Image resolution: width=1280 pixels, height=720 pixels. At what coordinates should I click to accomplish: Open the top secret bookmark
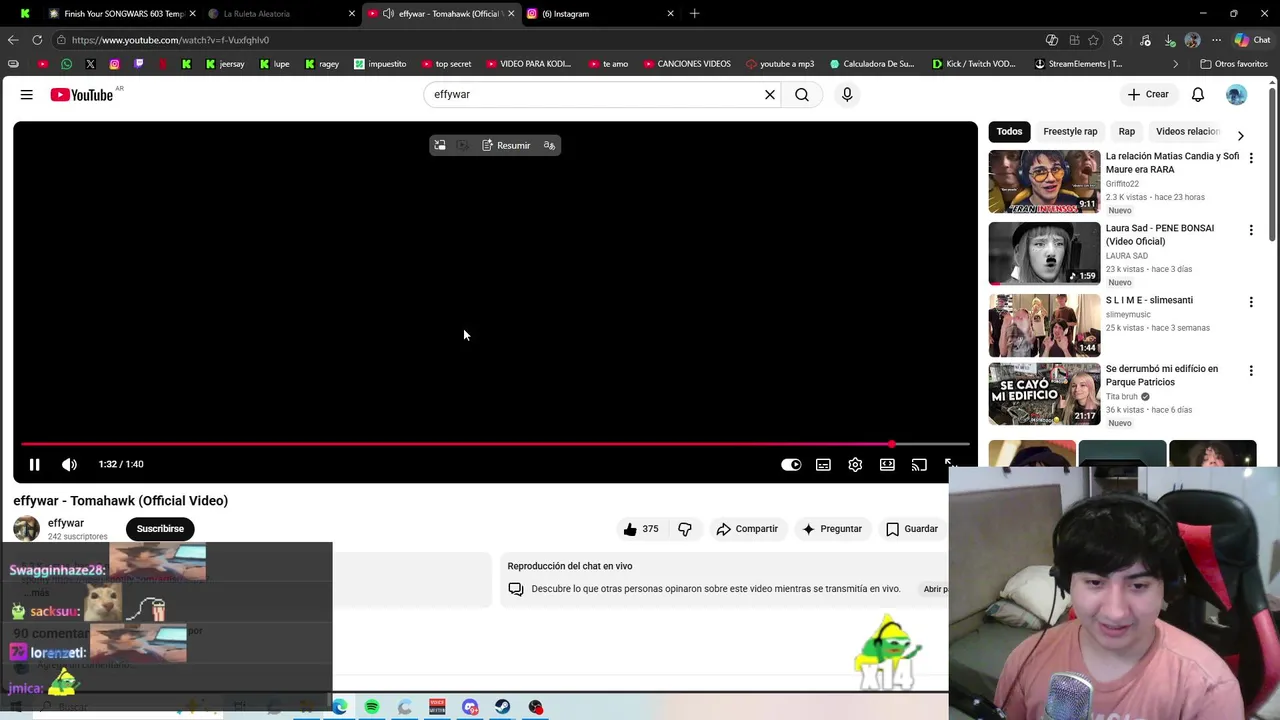[446, 64]
